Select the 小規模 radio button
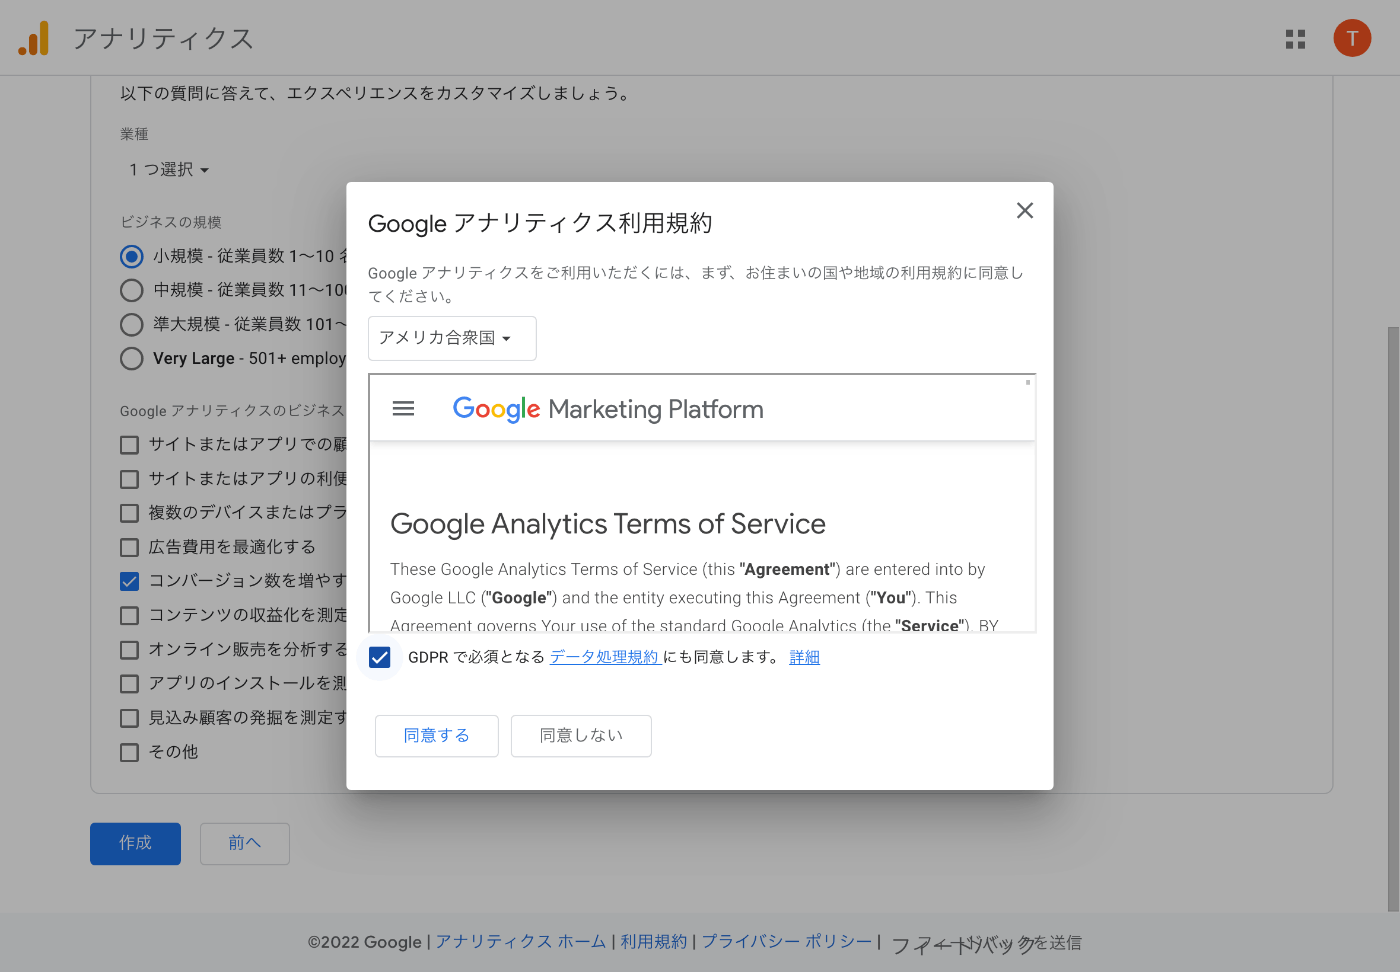1400x972 pixels. click(x=132, y=256)
